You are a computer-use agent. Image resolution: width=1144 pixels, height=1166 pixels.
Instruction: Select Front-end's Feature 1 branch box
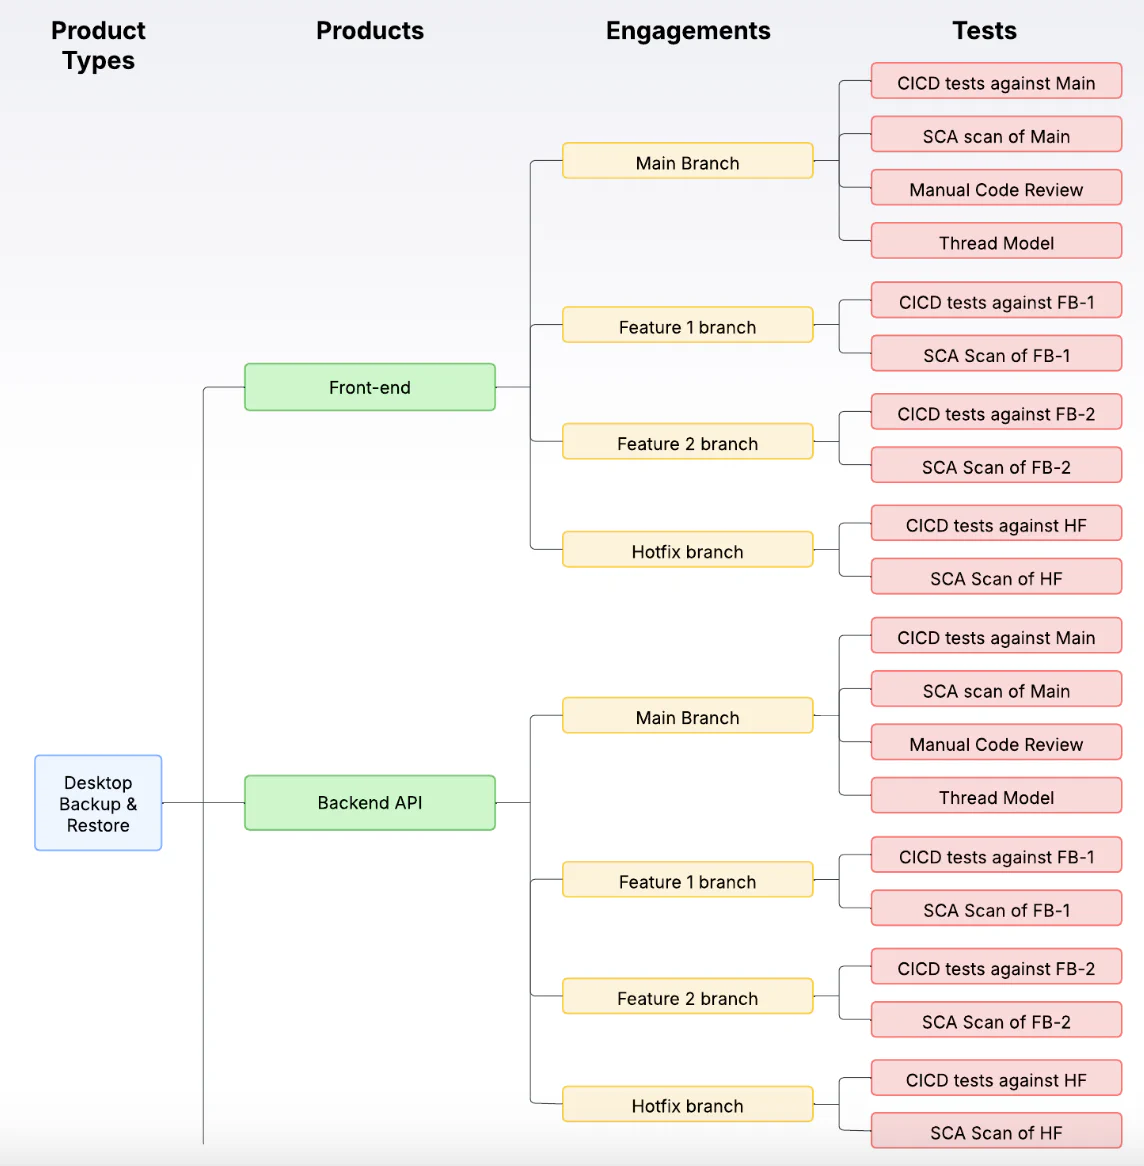(x=687, y=325)
